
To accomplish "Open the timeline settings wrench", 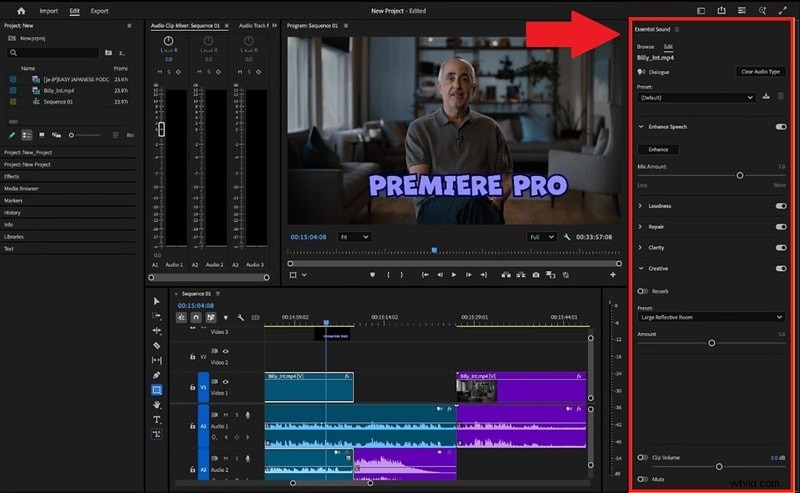I will (240, 317).
